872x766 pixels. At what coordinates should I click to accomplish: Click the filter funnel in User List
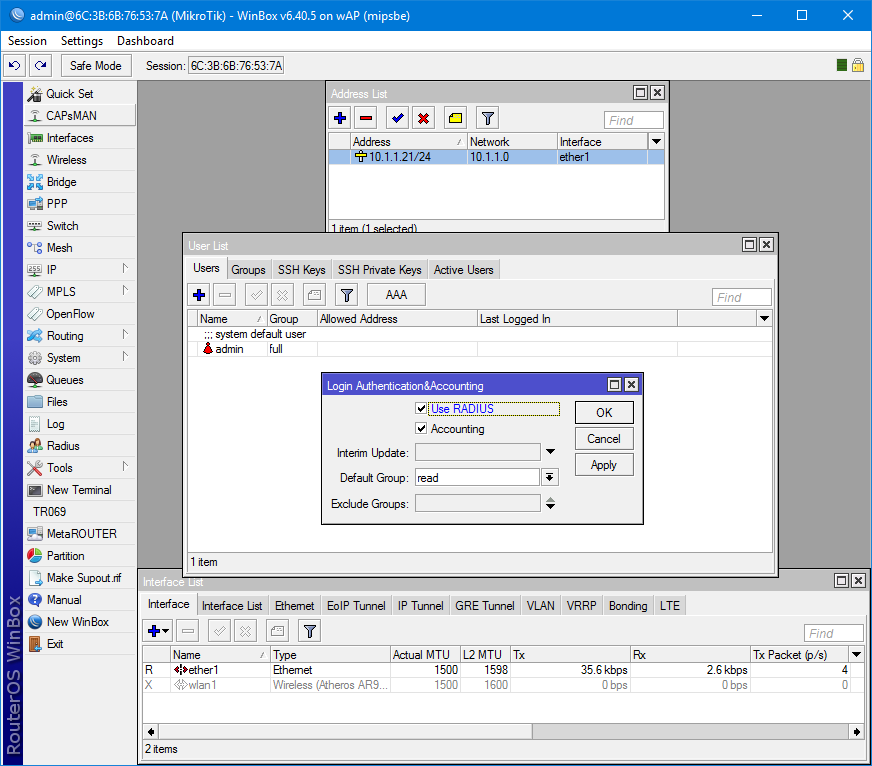pos(347,295)
